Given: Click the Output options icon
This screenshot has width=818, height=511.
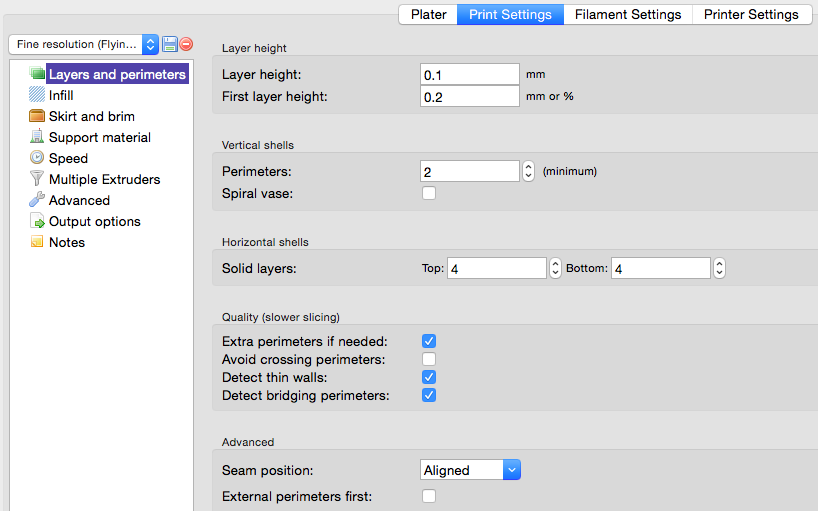Looking at the screenshot, I should pos(37,221).
